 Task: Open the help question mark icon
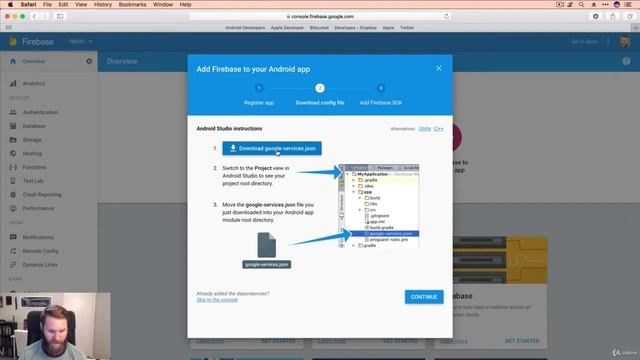(x=626, y=61)
